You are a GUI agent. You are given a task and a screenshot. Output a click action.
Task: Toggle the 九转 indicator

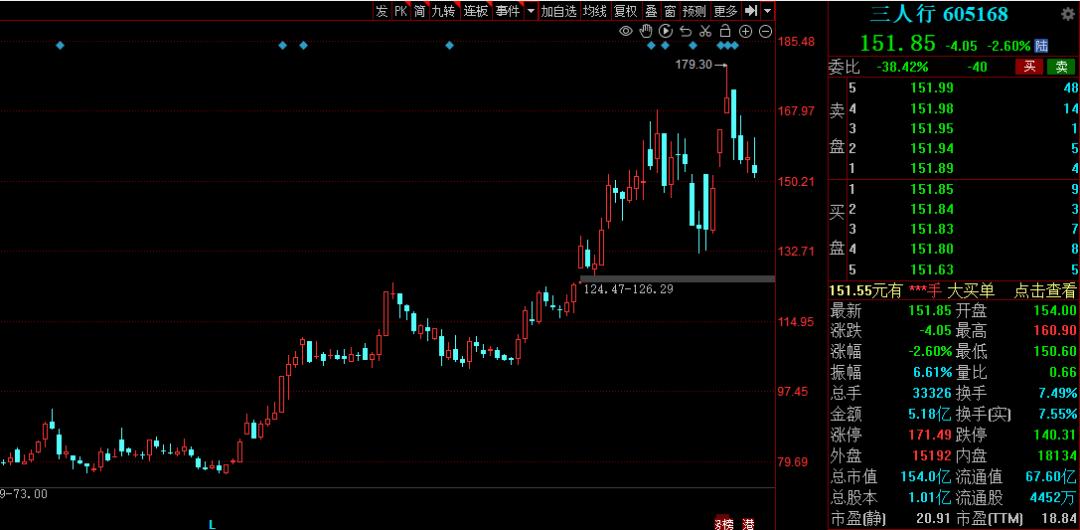pyautogui.click(x=444, y=11)
